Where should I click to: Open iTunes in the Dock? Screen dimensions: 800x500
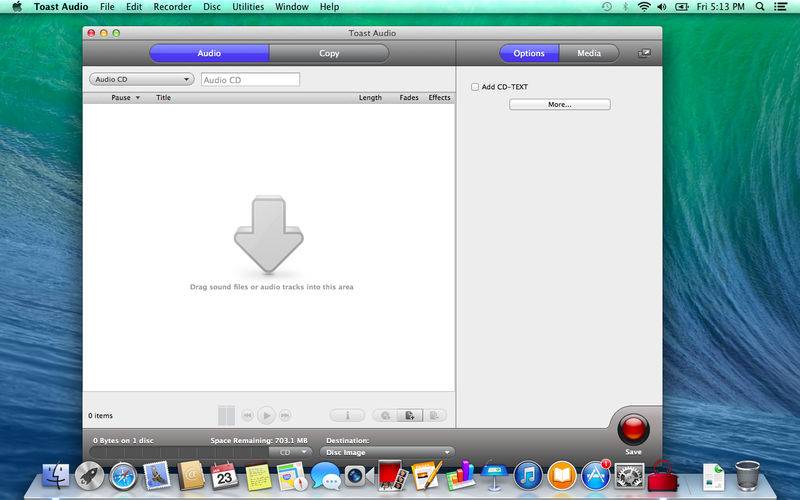pyautogui.click(x=528, y=476)
